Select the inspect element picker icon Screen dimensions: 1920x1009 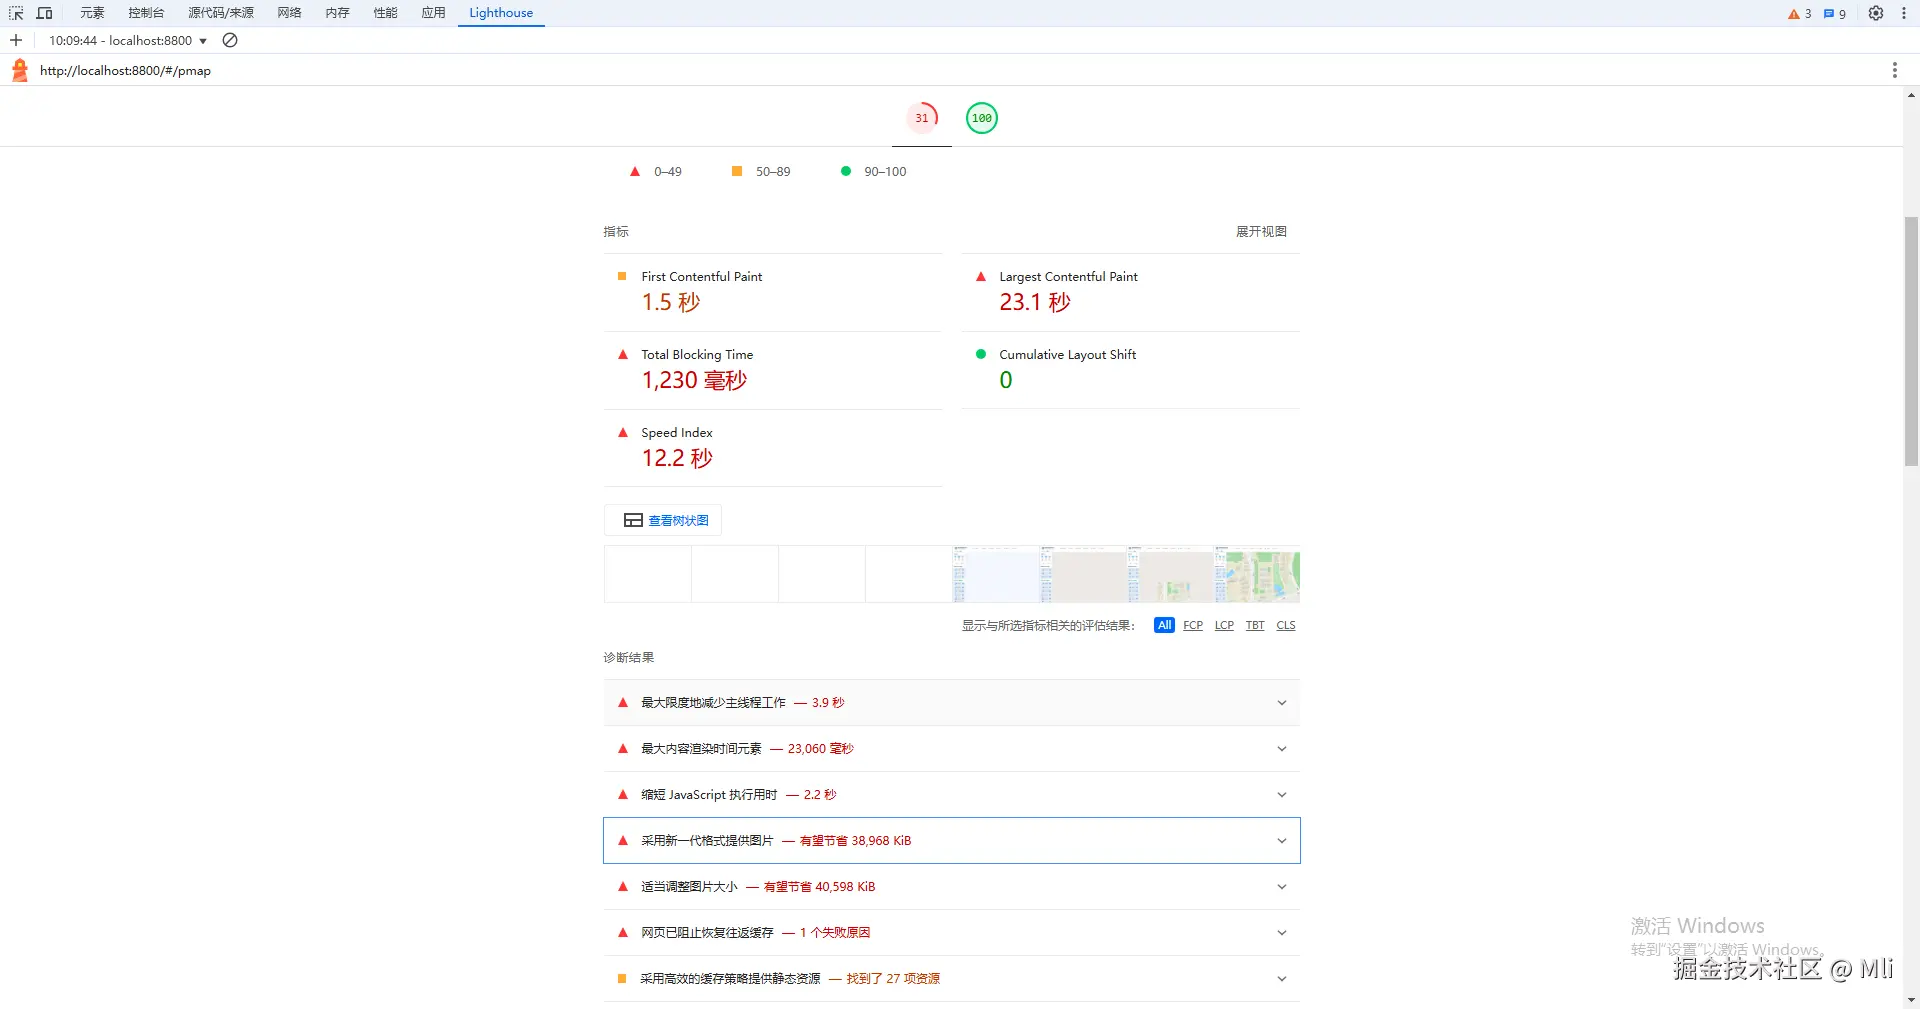[16, 13]
